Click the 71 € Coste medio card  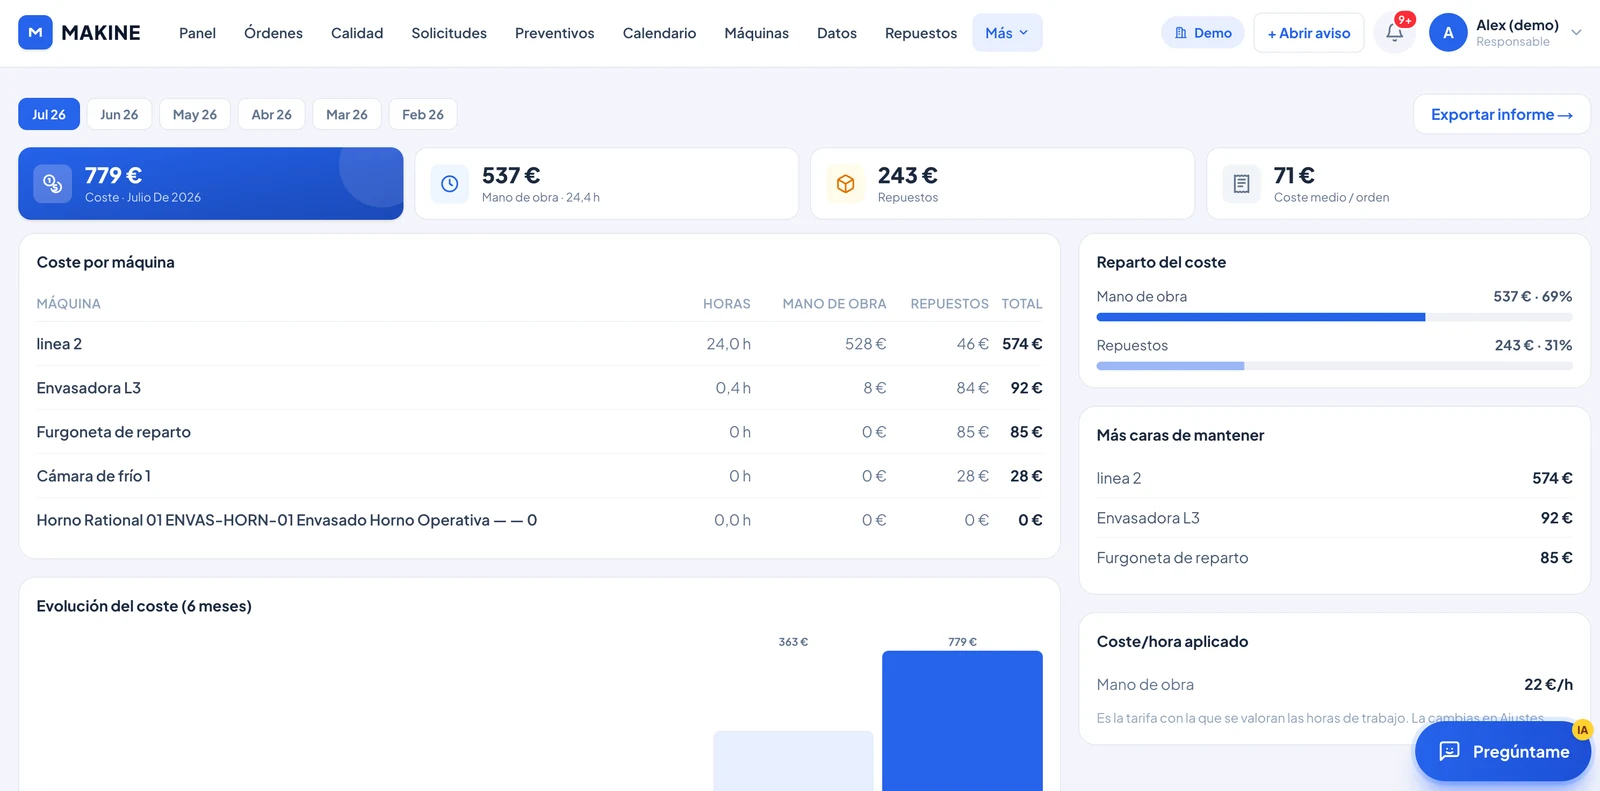pyautogui.click(x=1399, y=184)
